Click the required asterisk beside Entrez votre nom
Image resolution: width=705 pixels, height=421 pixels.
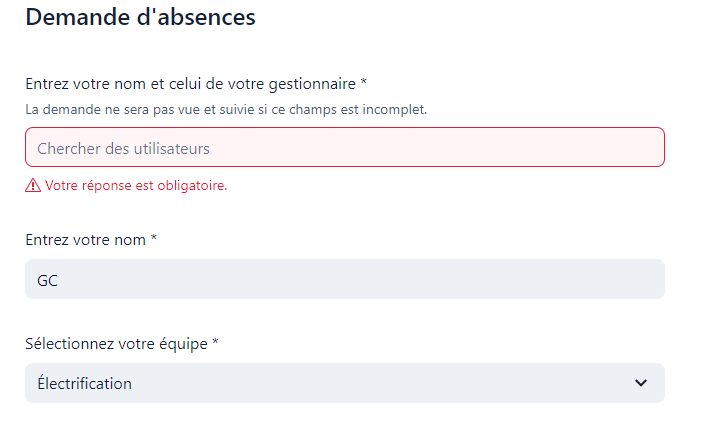point(154,239)
